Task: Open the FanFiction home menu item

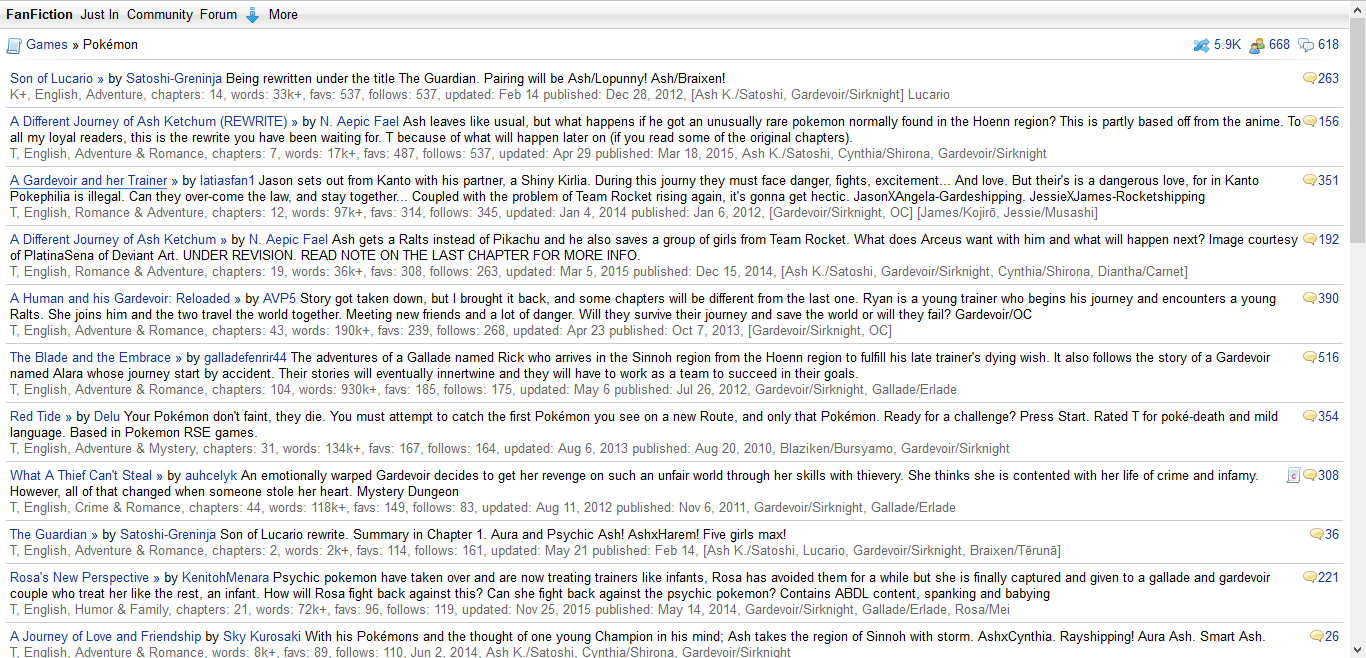Action: (37, 14)
